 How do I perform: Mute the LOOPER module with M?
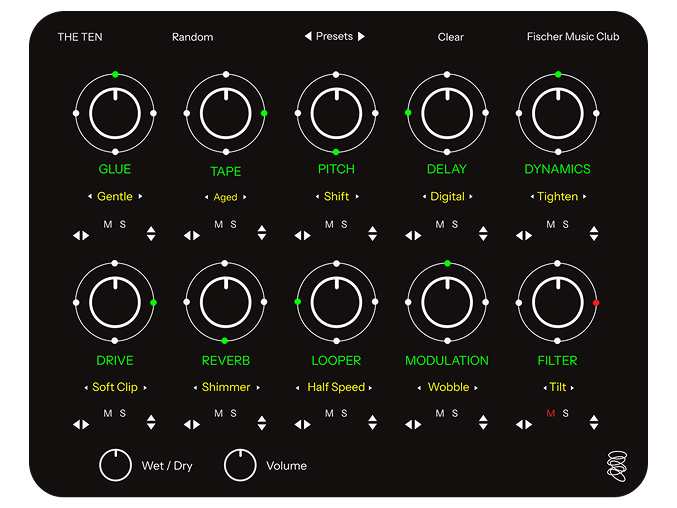click(x=329, y=413)
